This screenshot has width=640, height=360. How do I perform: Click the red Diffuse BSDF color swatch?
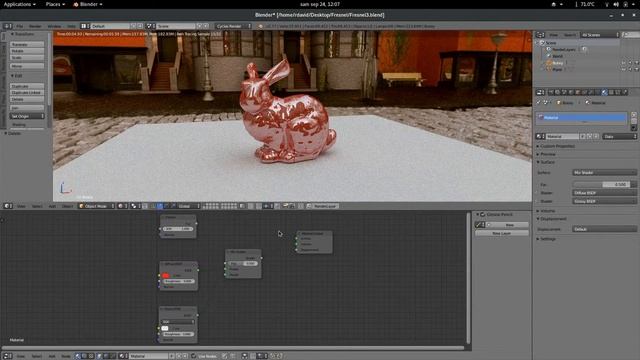(x=165, y=276)
